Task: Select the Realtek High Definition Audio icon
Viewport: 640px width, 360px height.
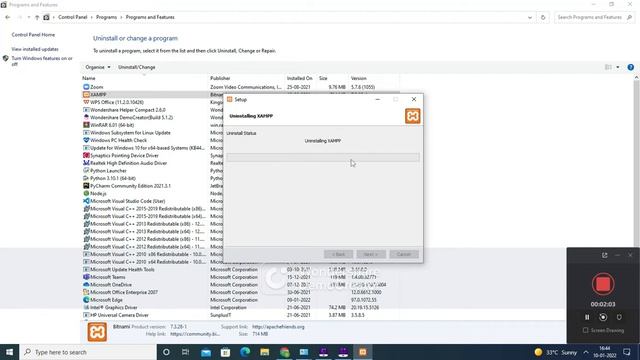Action: 86,163
